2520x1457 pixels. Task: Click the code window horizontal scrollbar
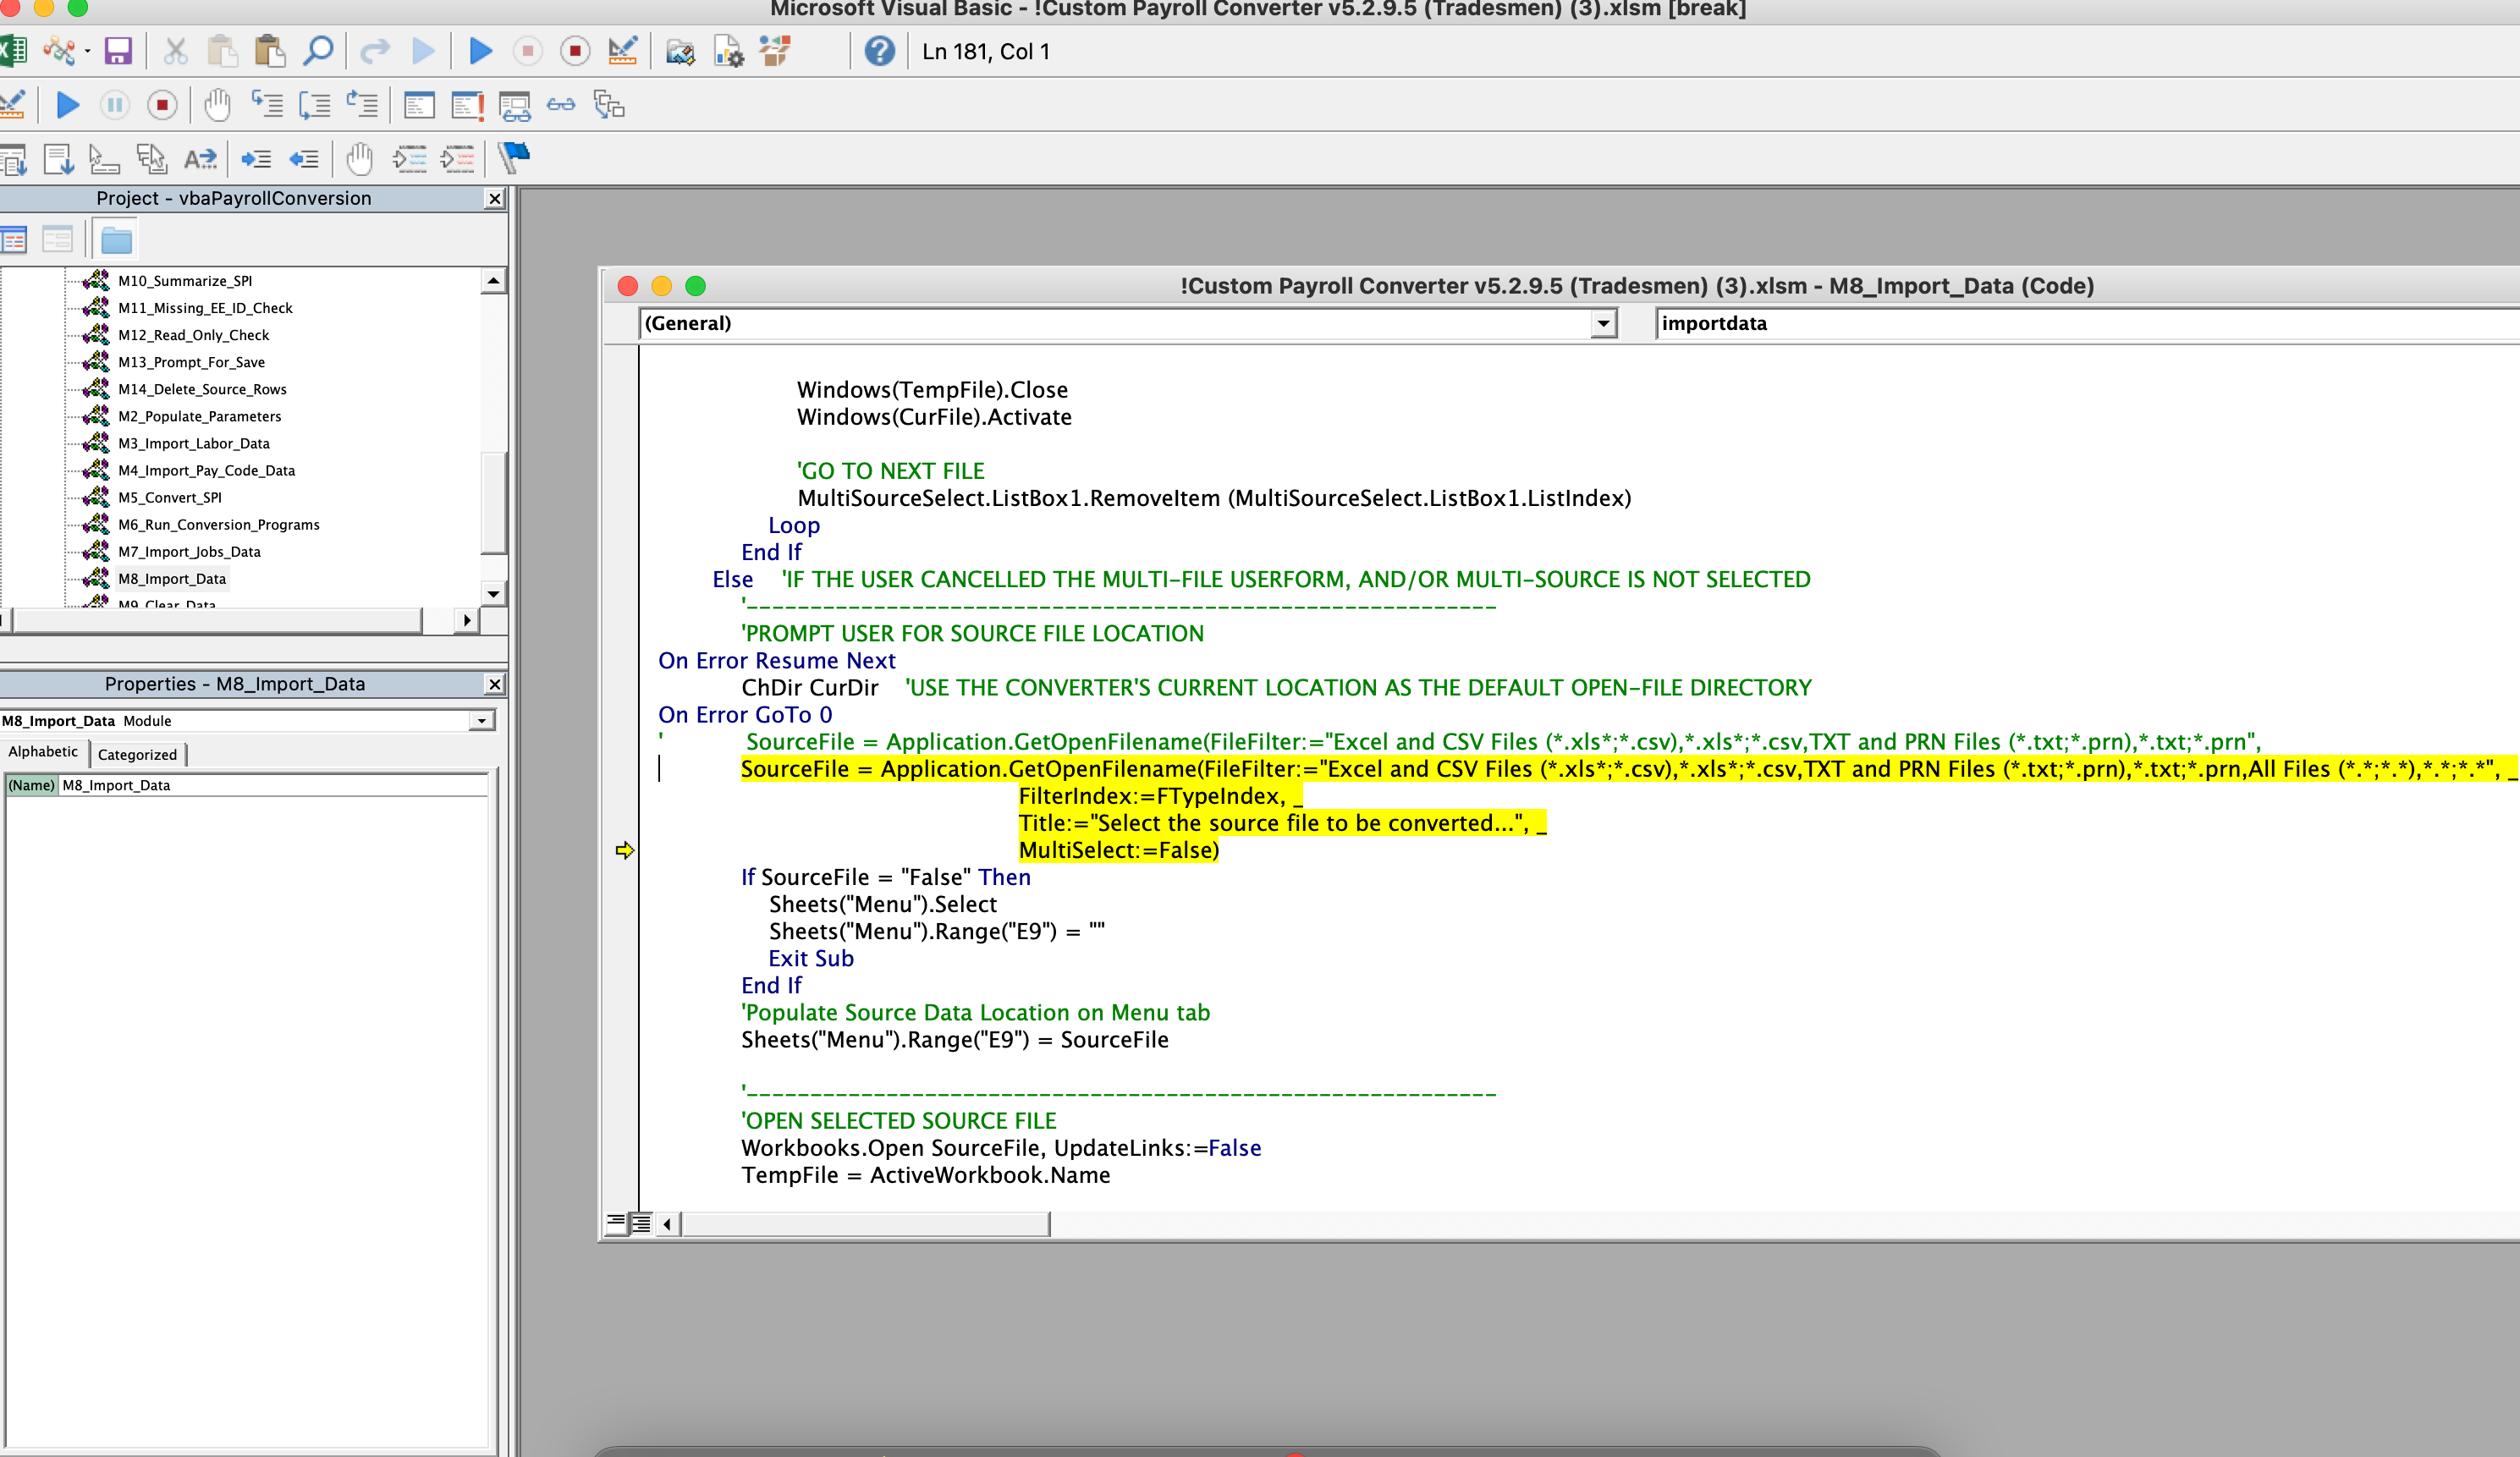coord(865,1223)
